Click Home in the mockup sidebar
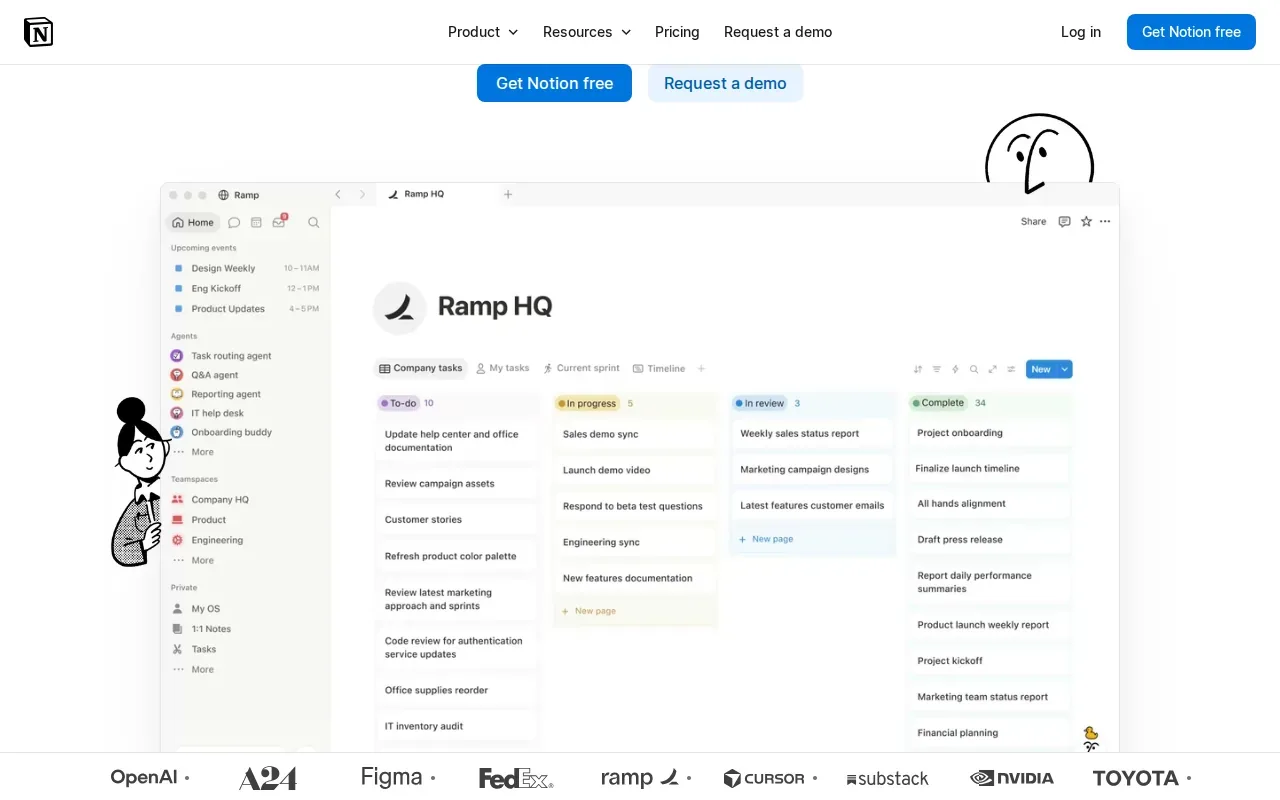The width and height of the screenshot is (1280, 800). pos(193,223)
